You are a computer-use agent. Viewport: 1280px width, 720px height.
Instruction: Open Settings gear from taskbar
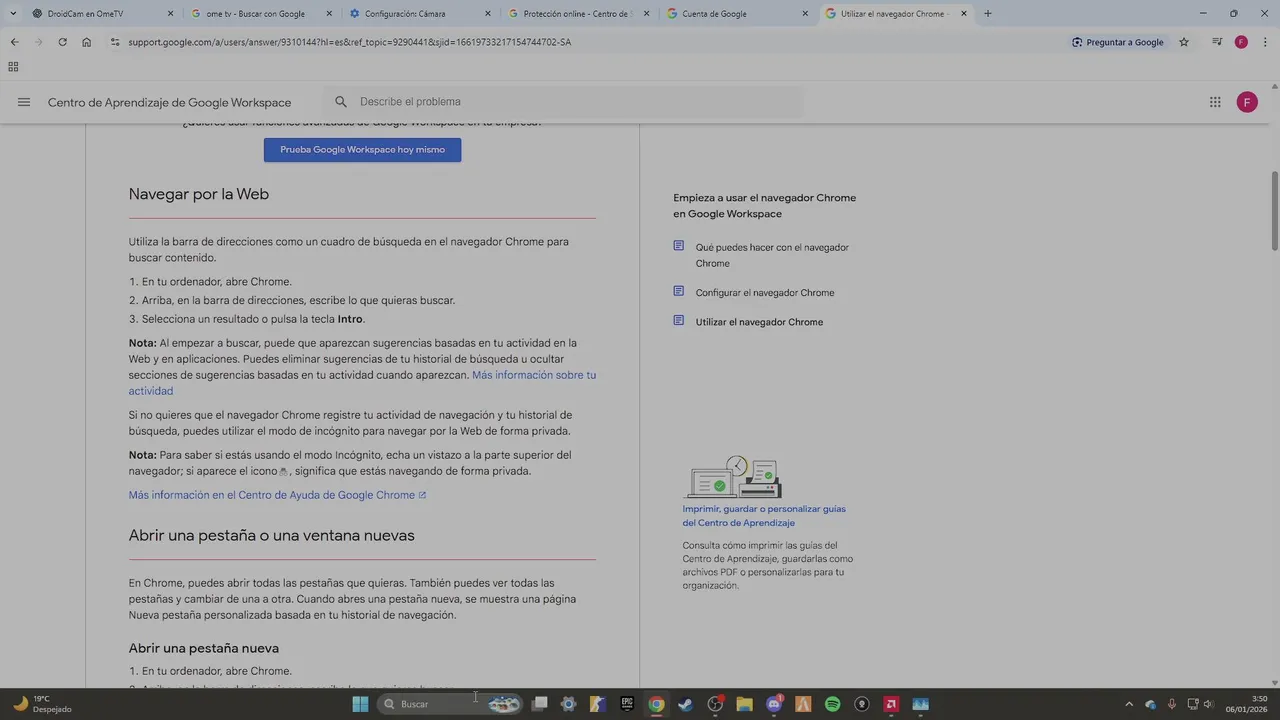pos(568,704)
